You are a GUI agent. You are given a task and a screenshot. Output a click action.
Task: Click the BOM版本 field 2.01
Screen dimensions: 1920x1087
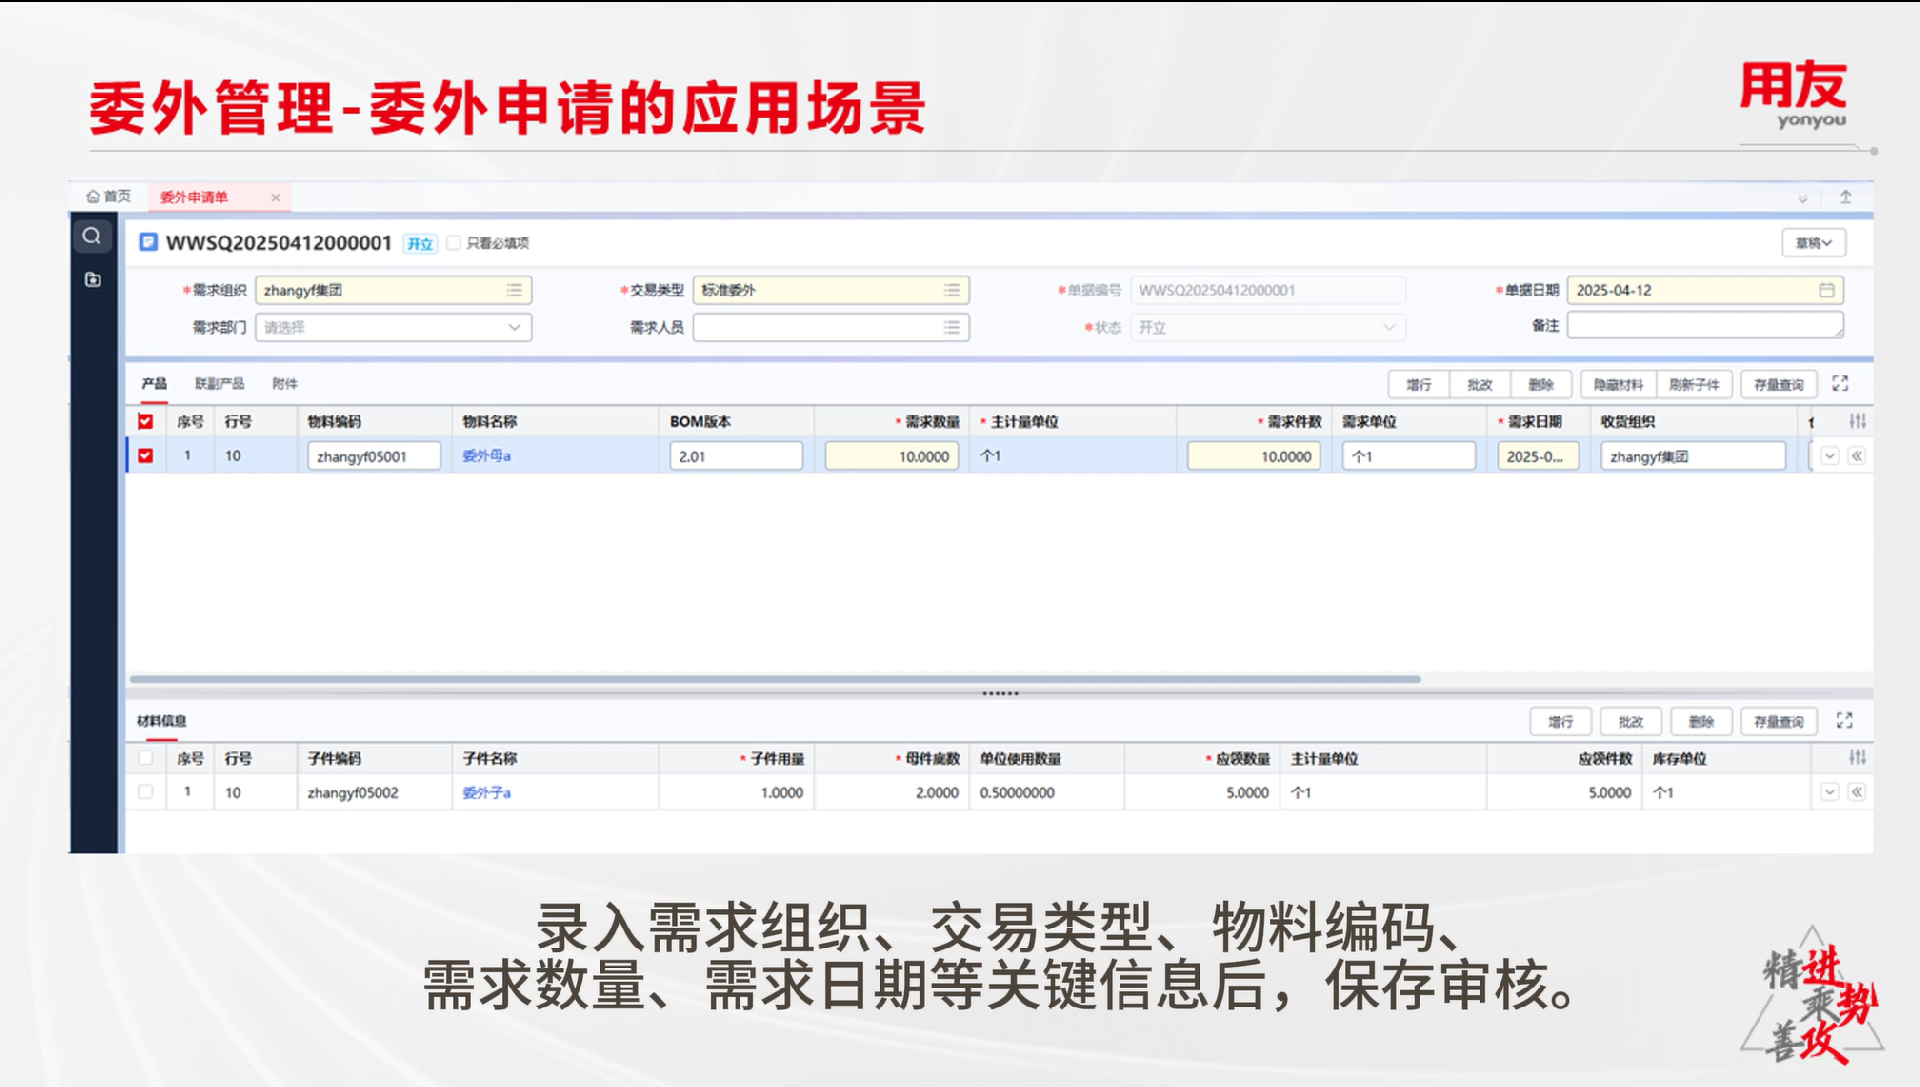click(736, 456)
